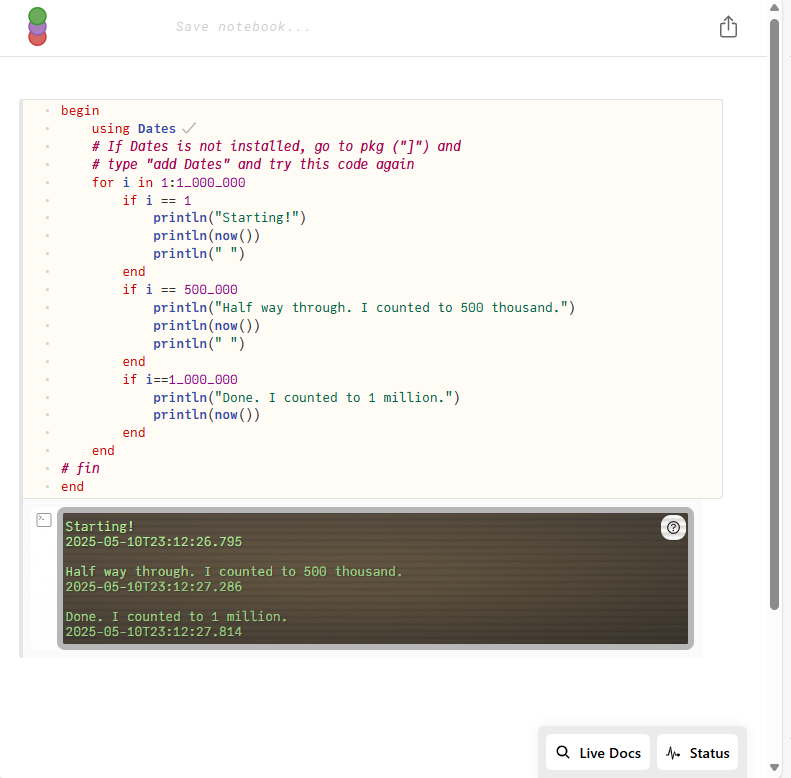Show the Status panel

pyautogui.click(x=697, y=753)
